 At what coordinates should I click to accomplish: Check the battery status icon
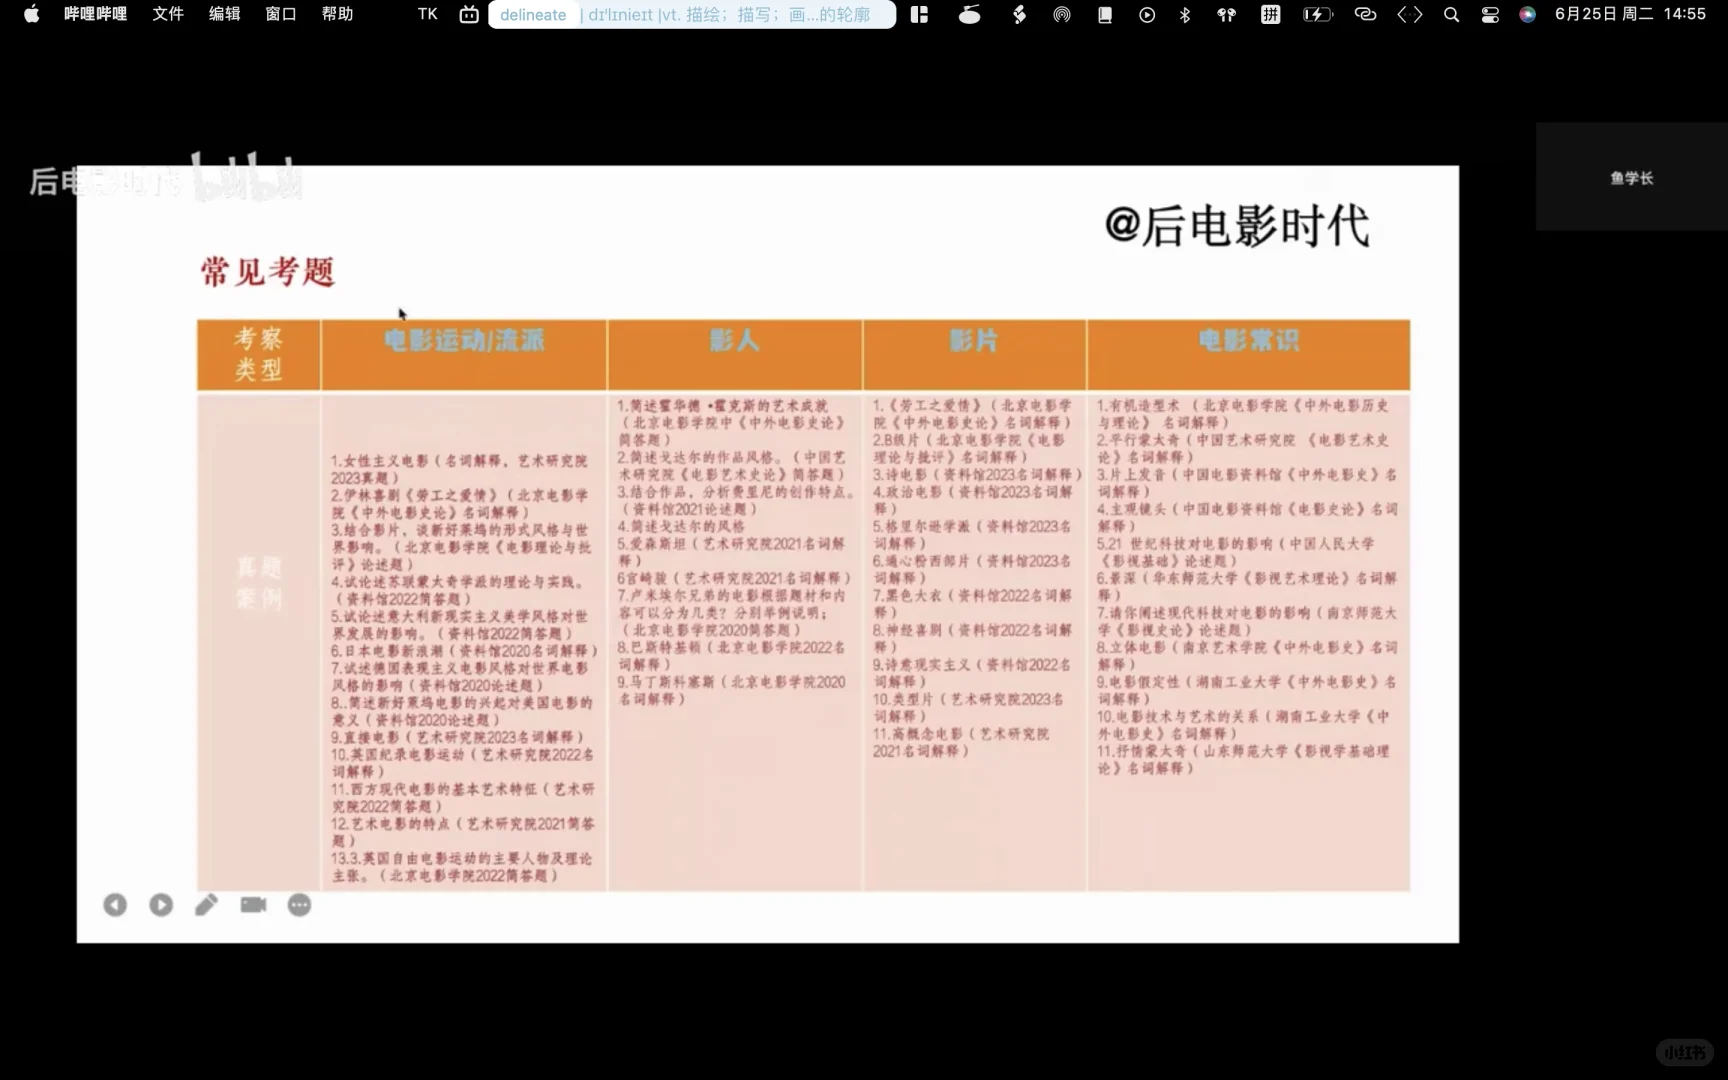click(x=1318, y=14)
